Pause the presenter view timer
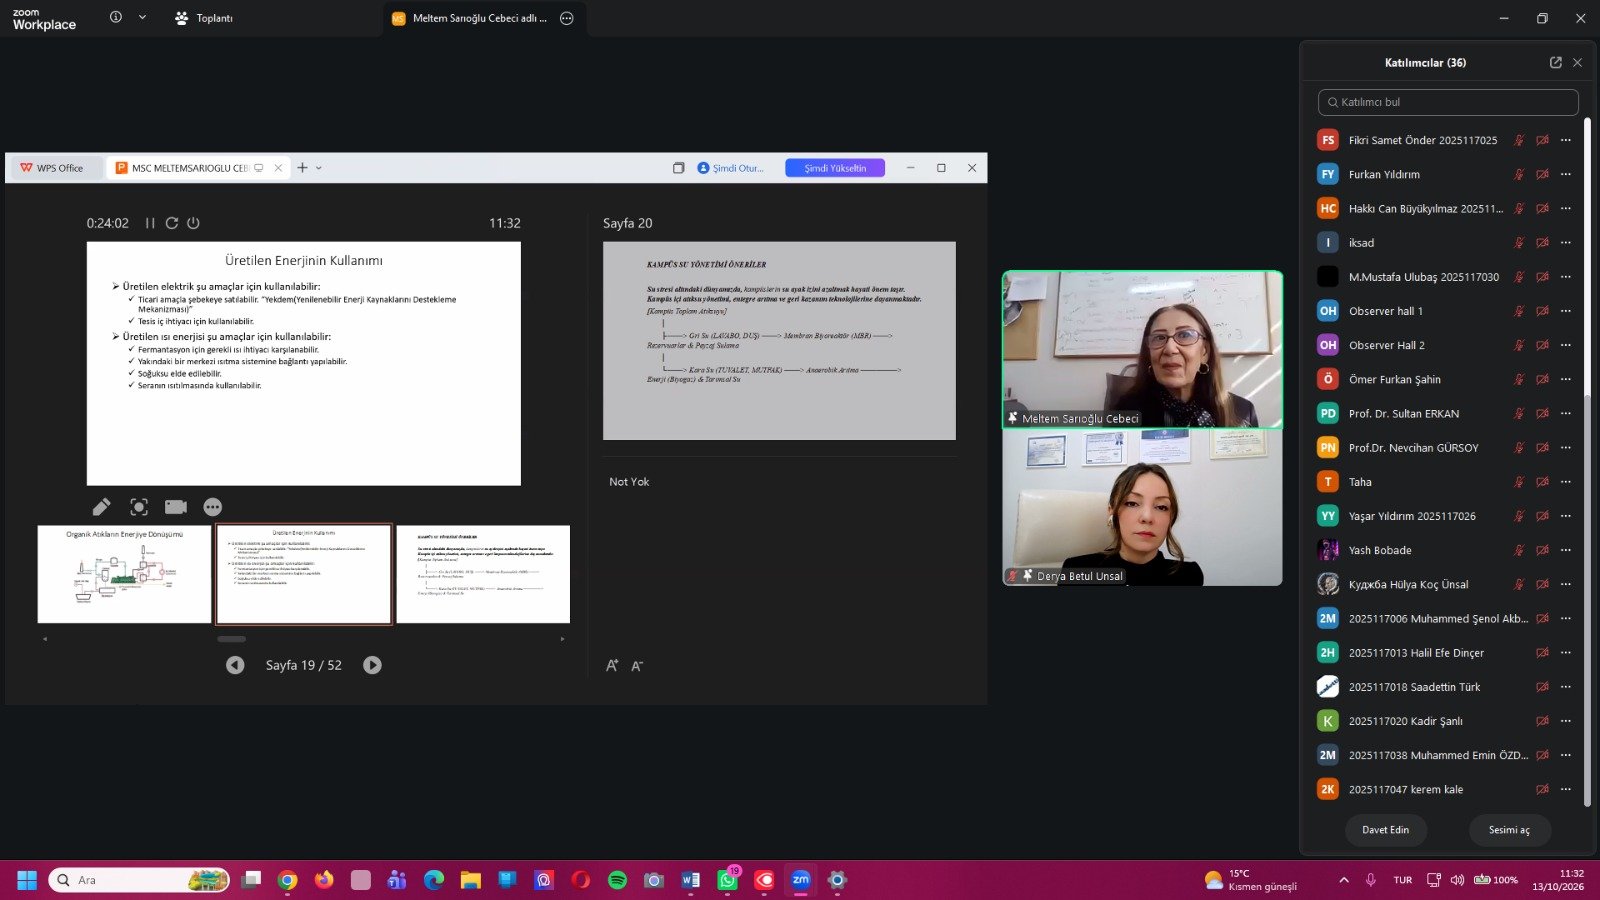The height and width of the screenshot is (900, 1600). click(x=150, y=223)
